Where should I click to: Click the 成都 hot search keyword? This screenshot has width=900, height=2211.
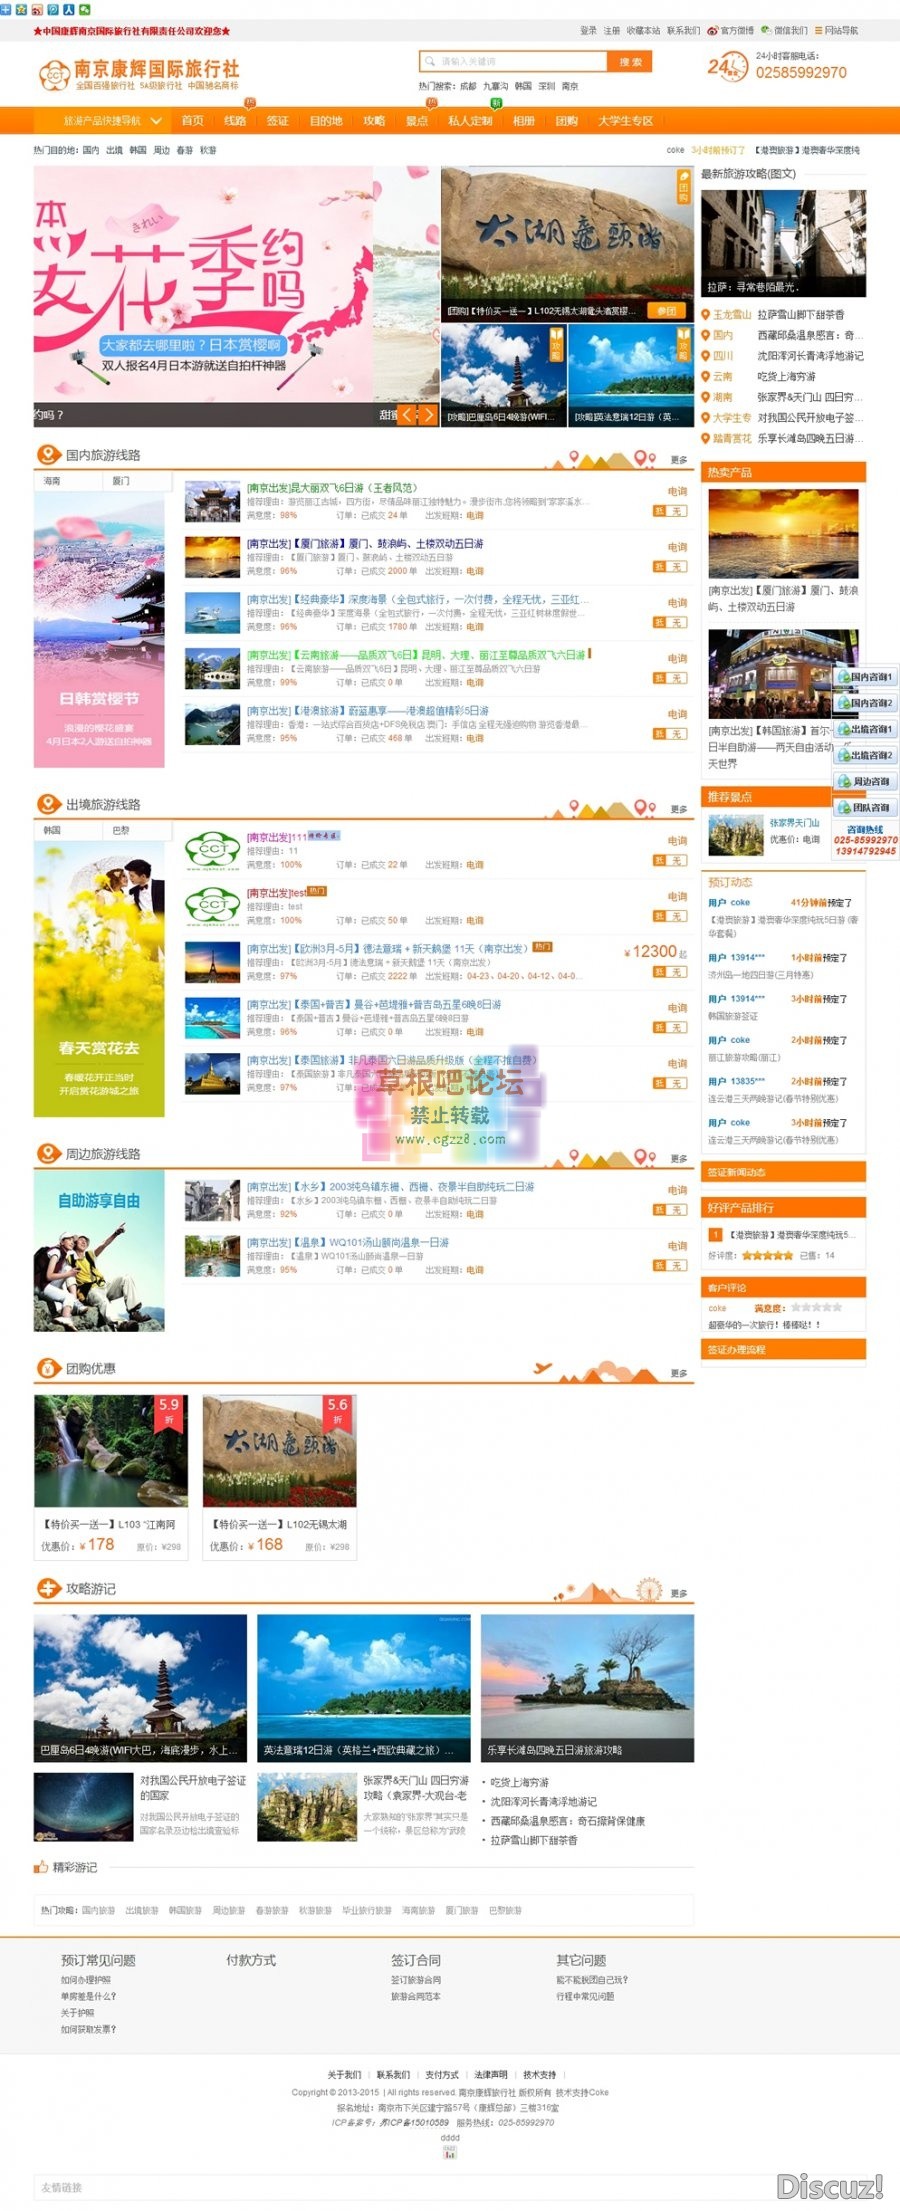(x=468, y=86)
